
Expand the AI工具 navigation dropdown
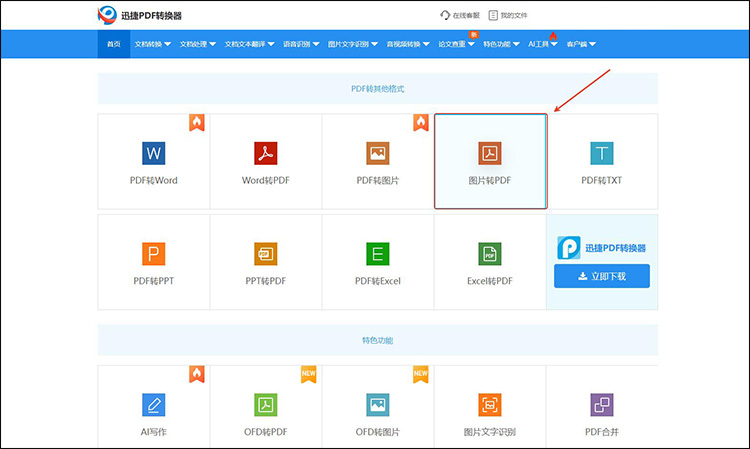click(543, 44)
